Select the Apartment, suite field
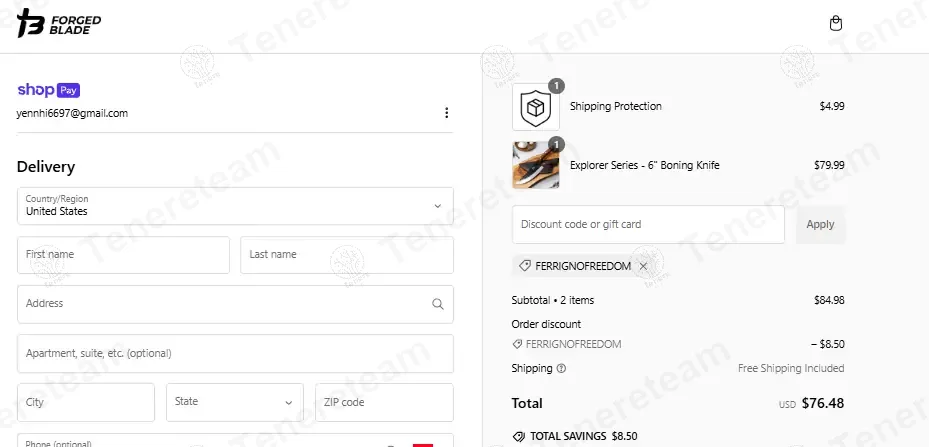Image resolution: width=929 pixels, height=447 pixels. 235,353
